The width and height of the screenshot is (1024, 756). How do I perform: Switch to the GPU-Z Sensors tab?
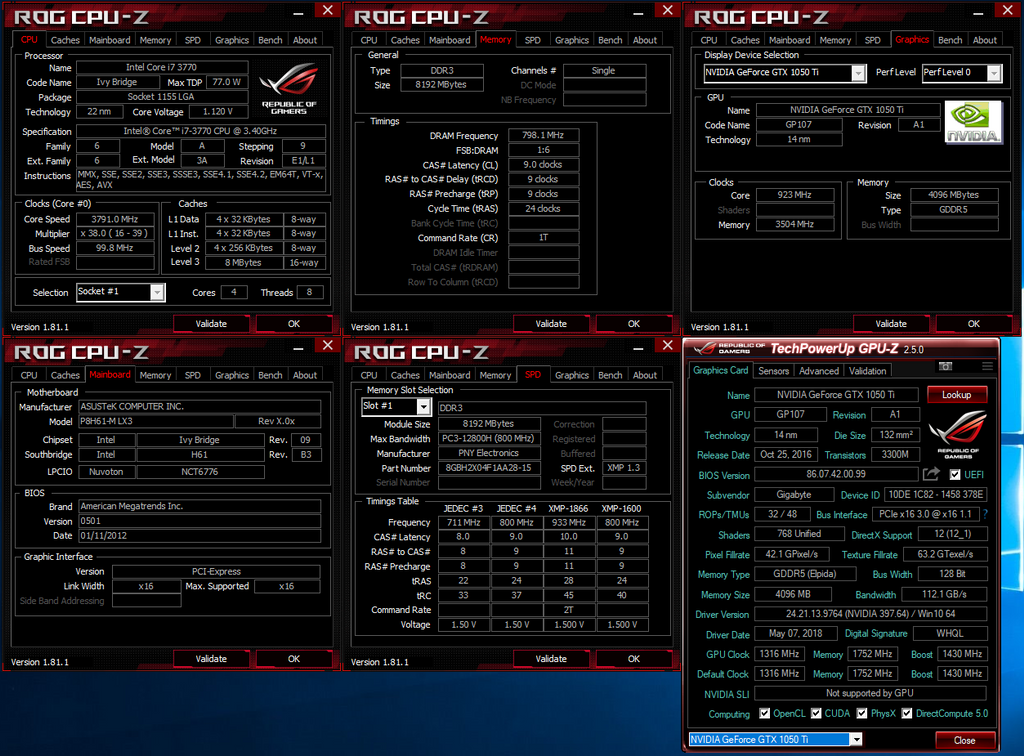tap(773, 371)
